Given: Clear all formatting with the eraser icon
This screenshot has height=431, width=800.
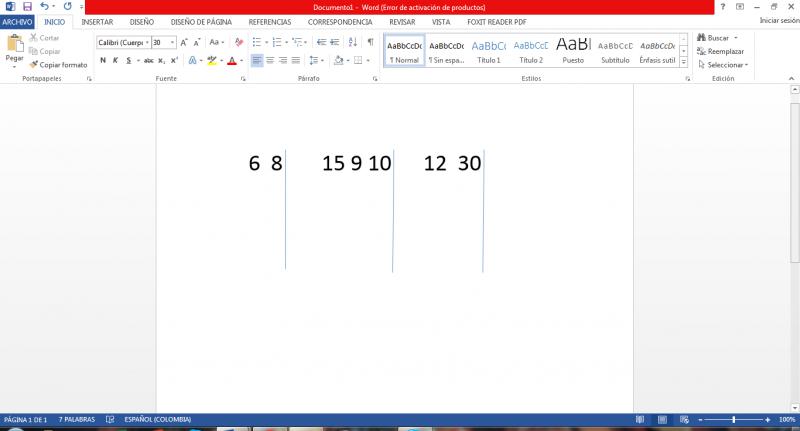Looking at the screenshot, I should tap(238, 42).
